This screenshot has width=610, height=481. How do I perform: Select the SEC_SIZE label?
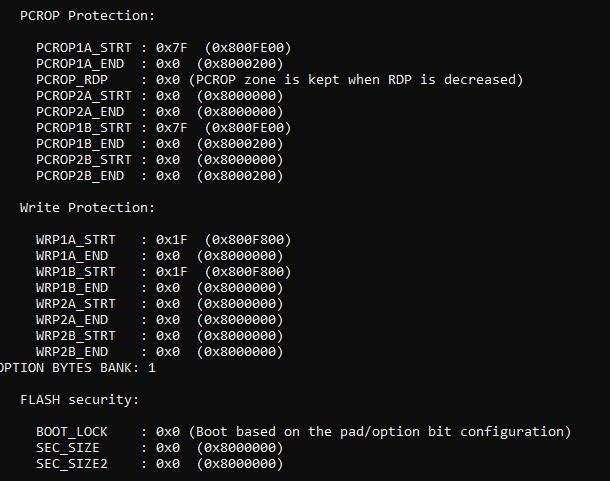68,448
